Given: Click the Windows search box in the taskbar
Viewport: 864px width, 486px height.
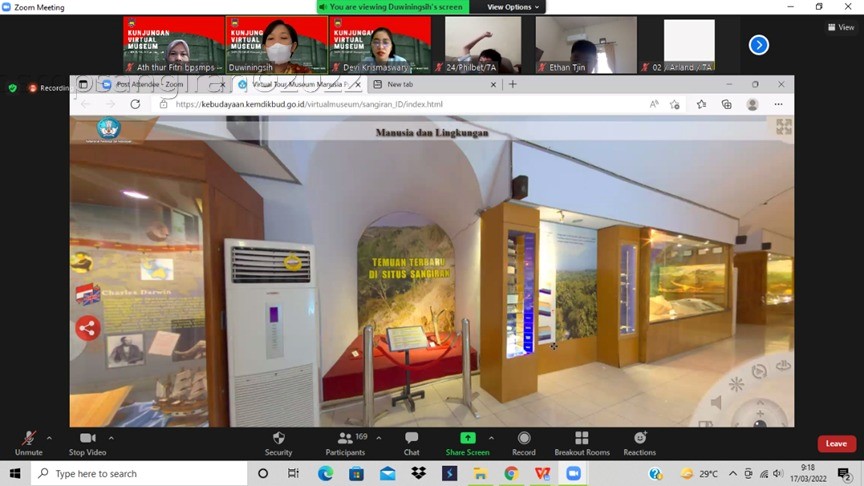Looking at the screenshot, I should click(x=140, y=474).
